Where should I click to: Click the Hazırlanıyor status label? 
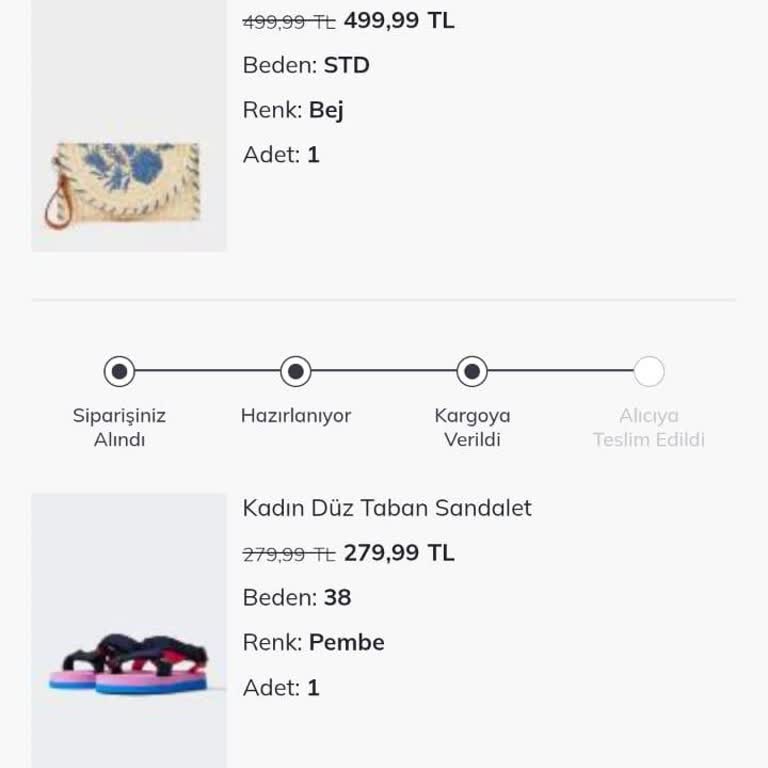pos(296,416)
